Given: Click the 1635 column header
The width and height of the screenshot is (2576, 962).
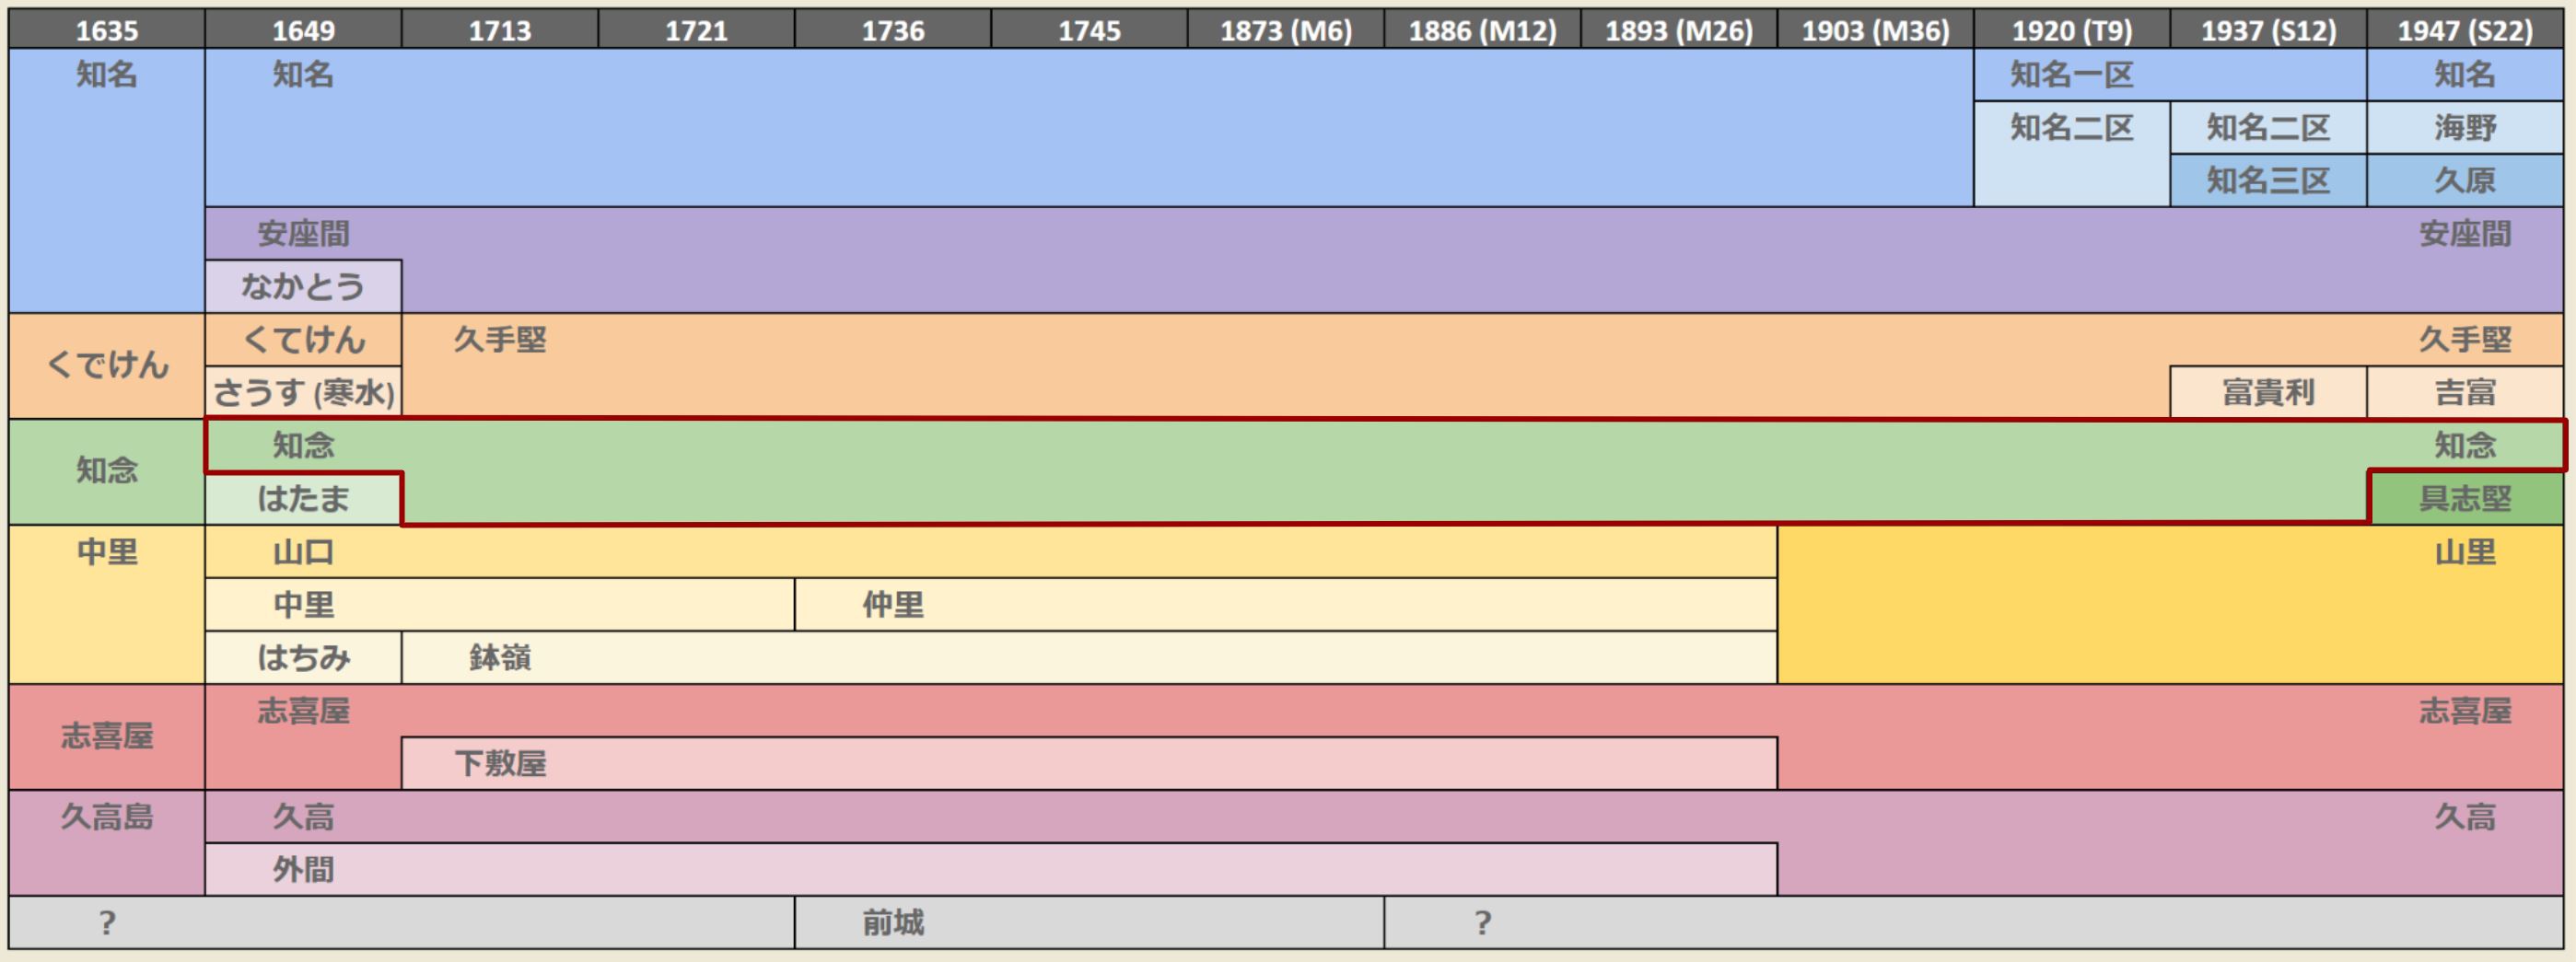Looking at the screenshot, I should 107,30.
